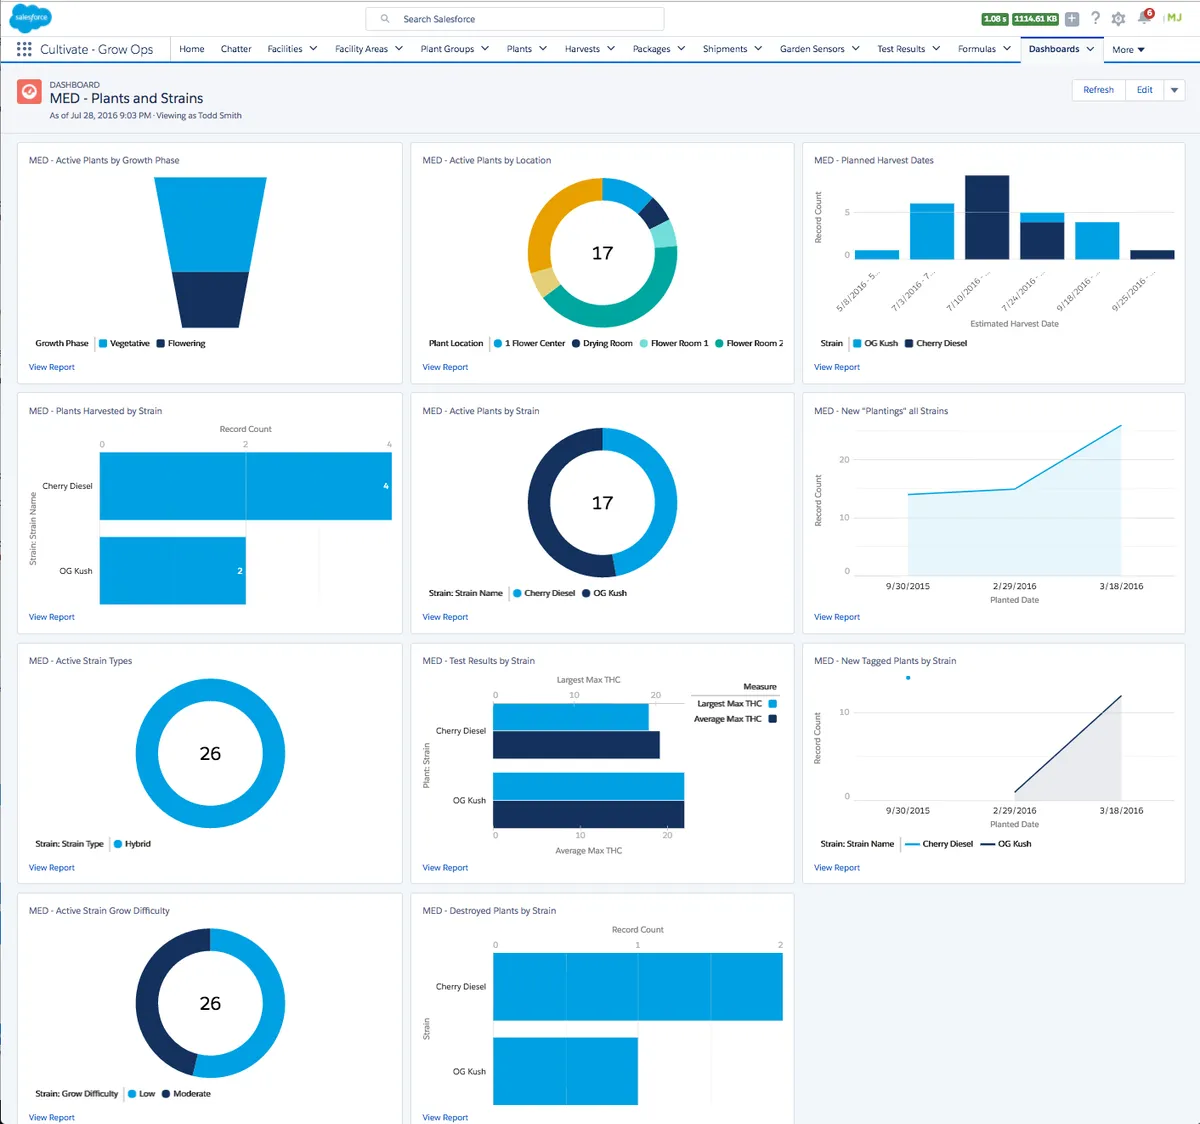
Task: Open the global actions plus icon
Action: tap(1072, 19)
